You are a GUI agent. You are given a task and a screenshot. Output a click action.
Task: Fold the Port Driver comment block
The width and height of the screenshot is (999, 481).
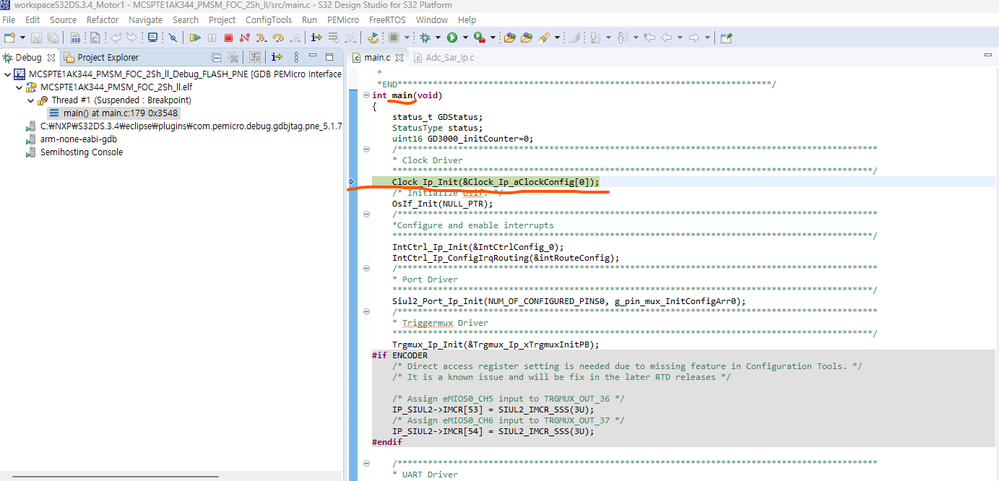[x=366, y=269]
